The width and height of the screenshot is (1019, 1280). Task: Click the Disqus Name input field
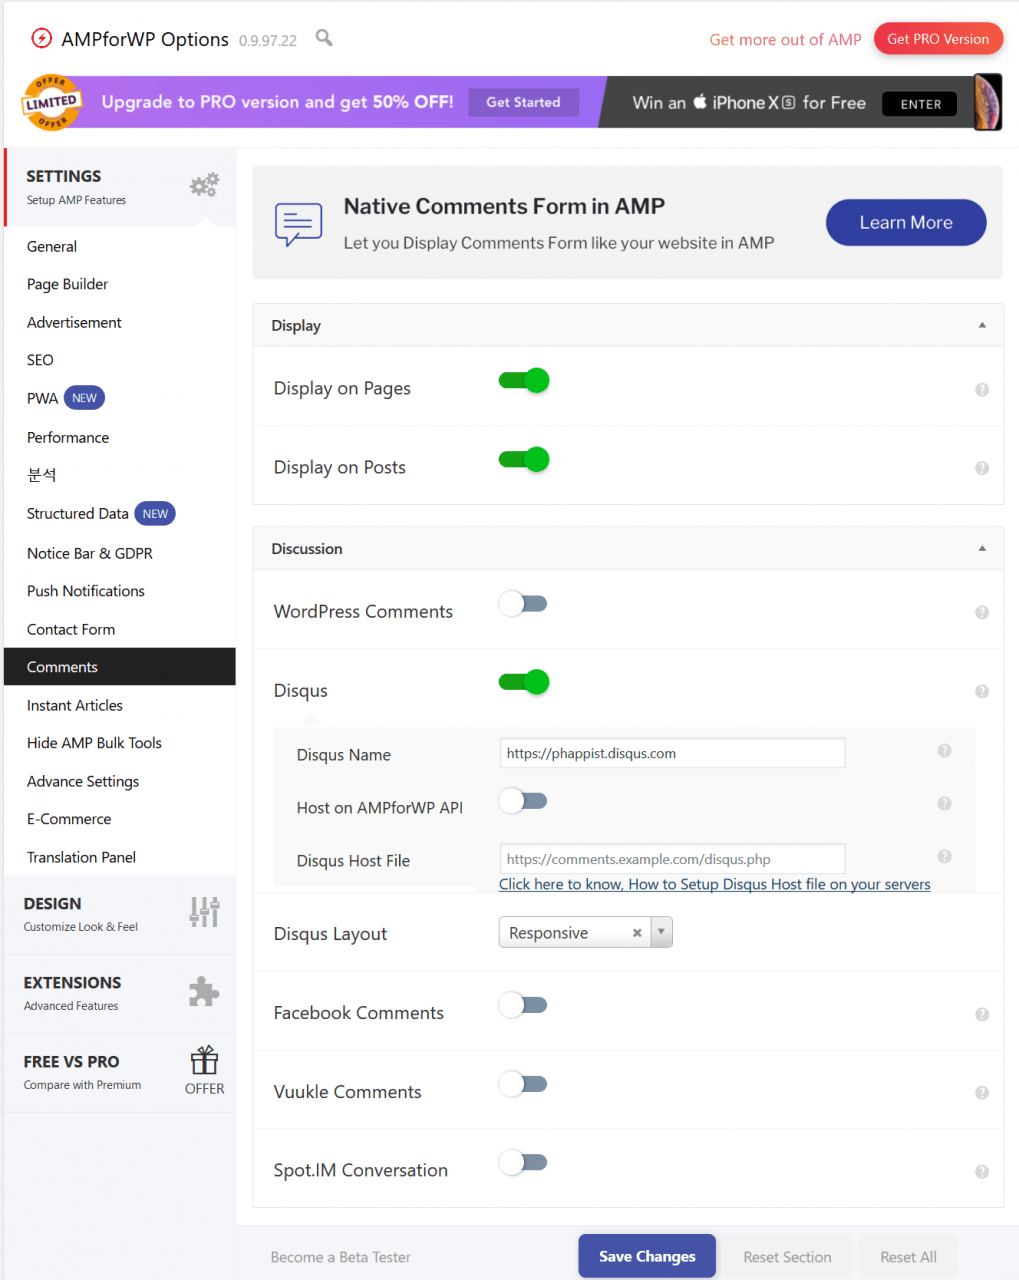tap(672, 753)
